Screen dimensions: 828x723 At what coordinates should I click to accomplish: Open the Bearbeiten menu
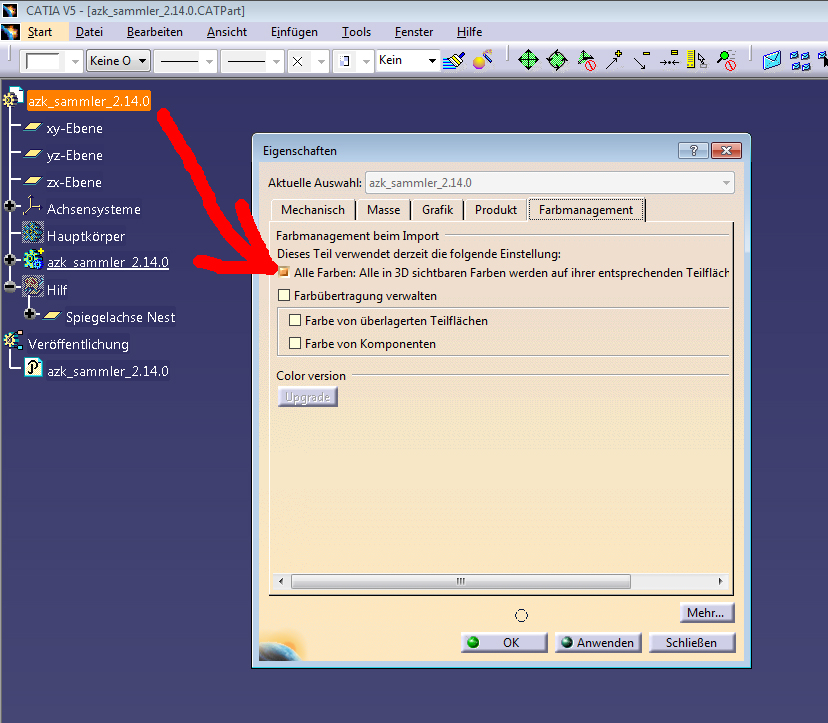point(155,32)
